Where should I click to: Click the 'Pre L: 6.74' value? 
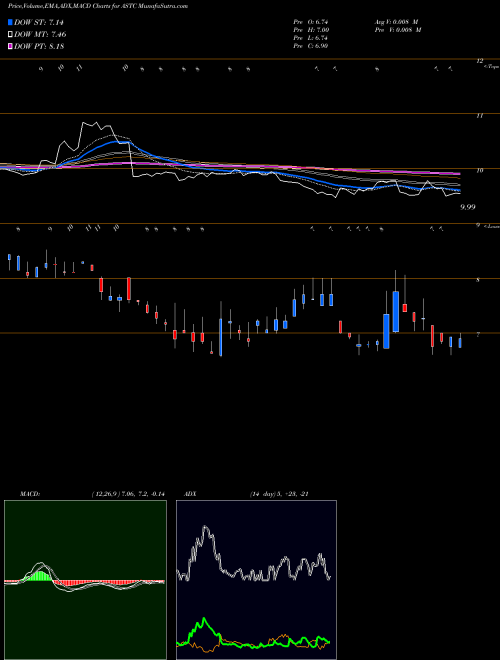click(310, 38)
